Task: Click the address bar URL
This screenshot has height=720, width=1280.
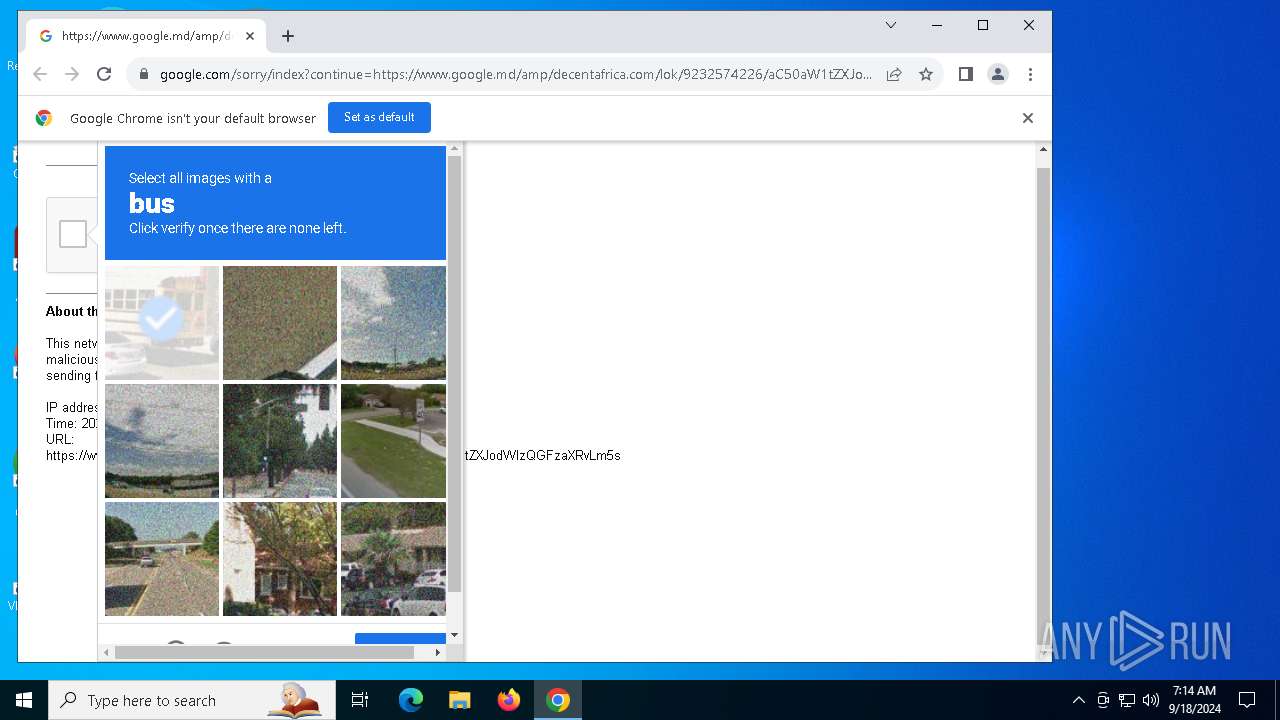Action: (516, 74)
